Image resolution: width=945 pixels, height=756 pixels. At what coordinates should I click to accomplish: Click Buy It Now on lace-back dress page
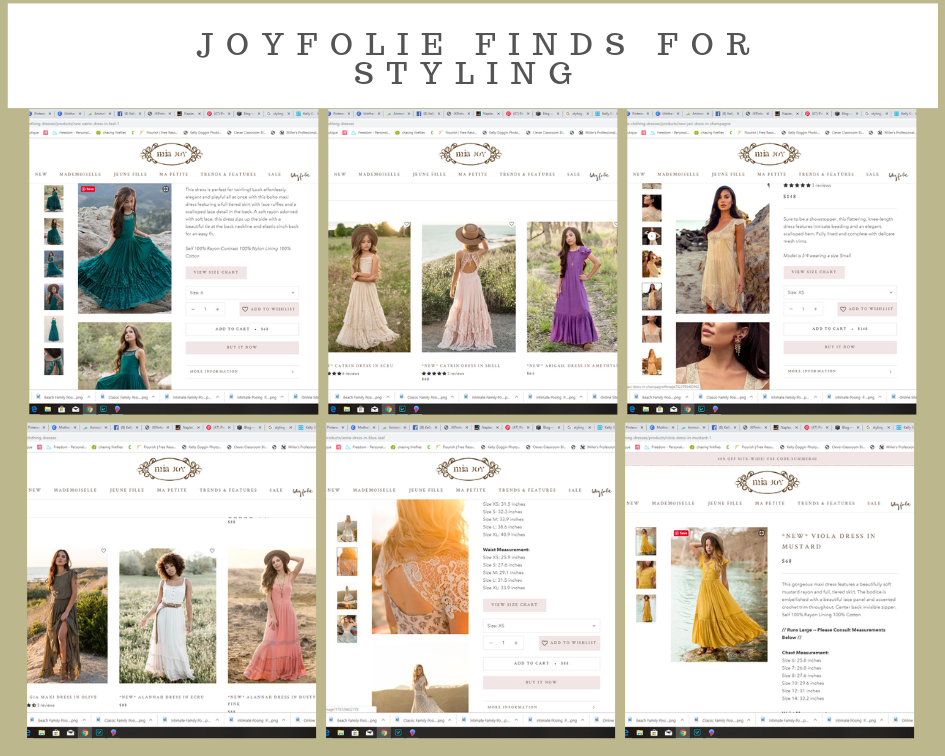tap(541, 682)
